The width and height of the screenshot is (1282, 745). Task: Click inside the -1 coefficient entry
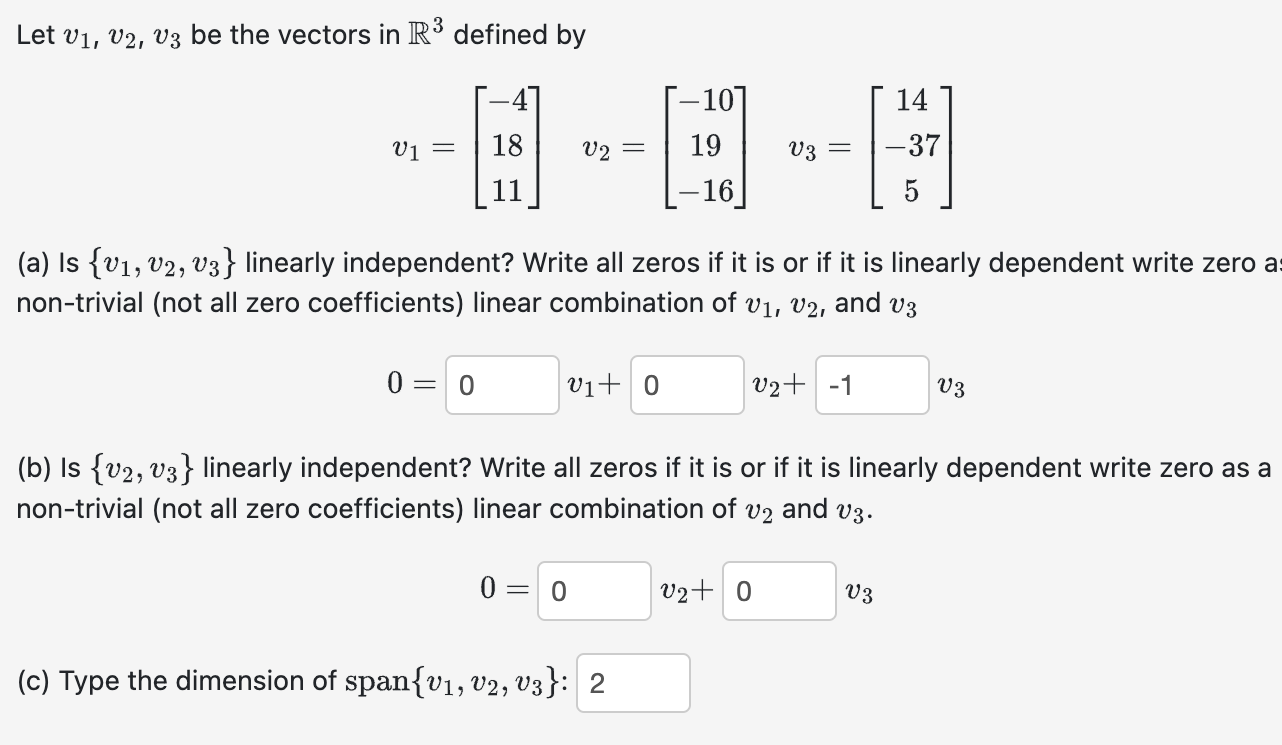(871, 385)
